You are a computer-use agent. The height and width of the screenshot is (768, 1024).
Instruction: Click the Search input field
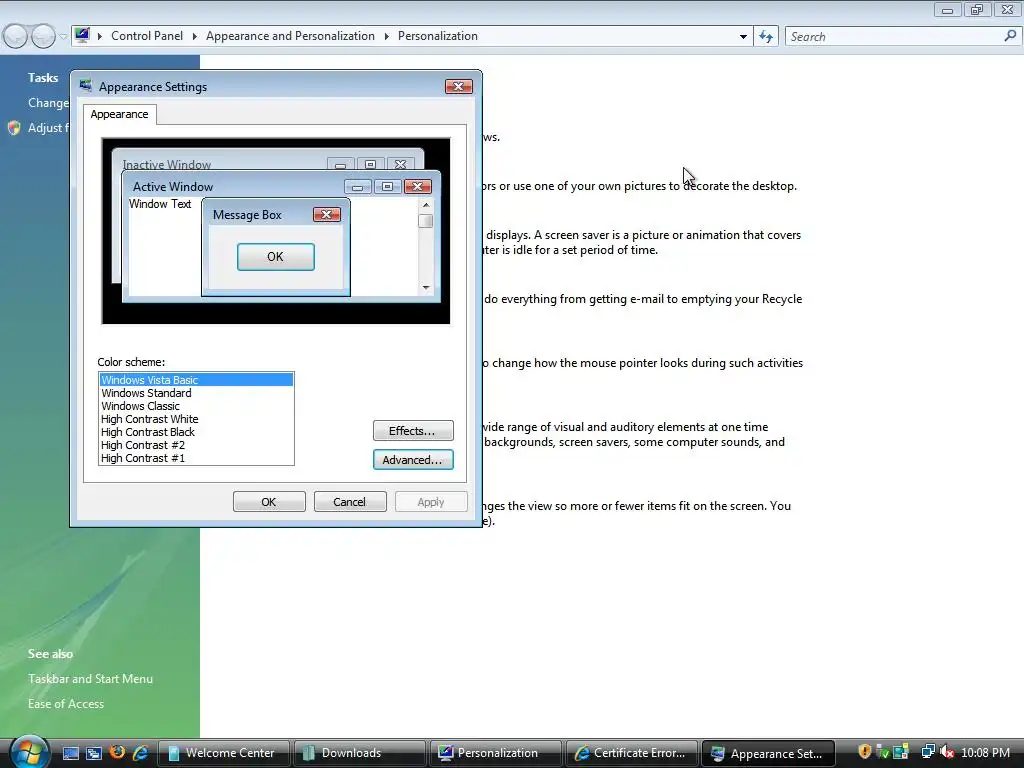click(x=895, y=37)
